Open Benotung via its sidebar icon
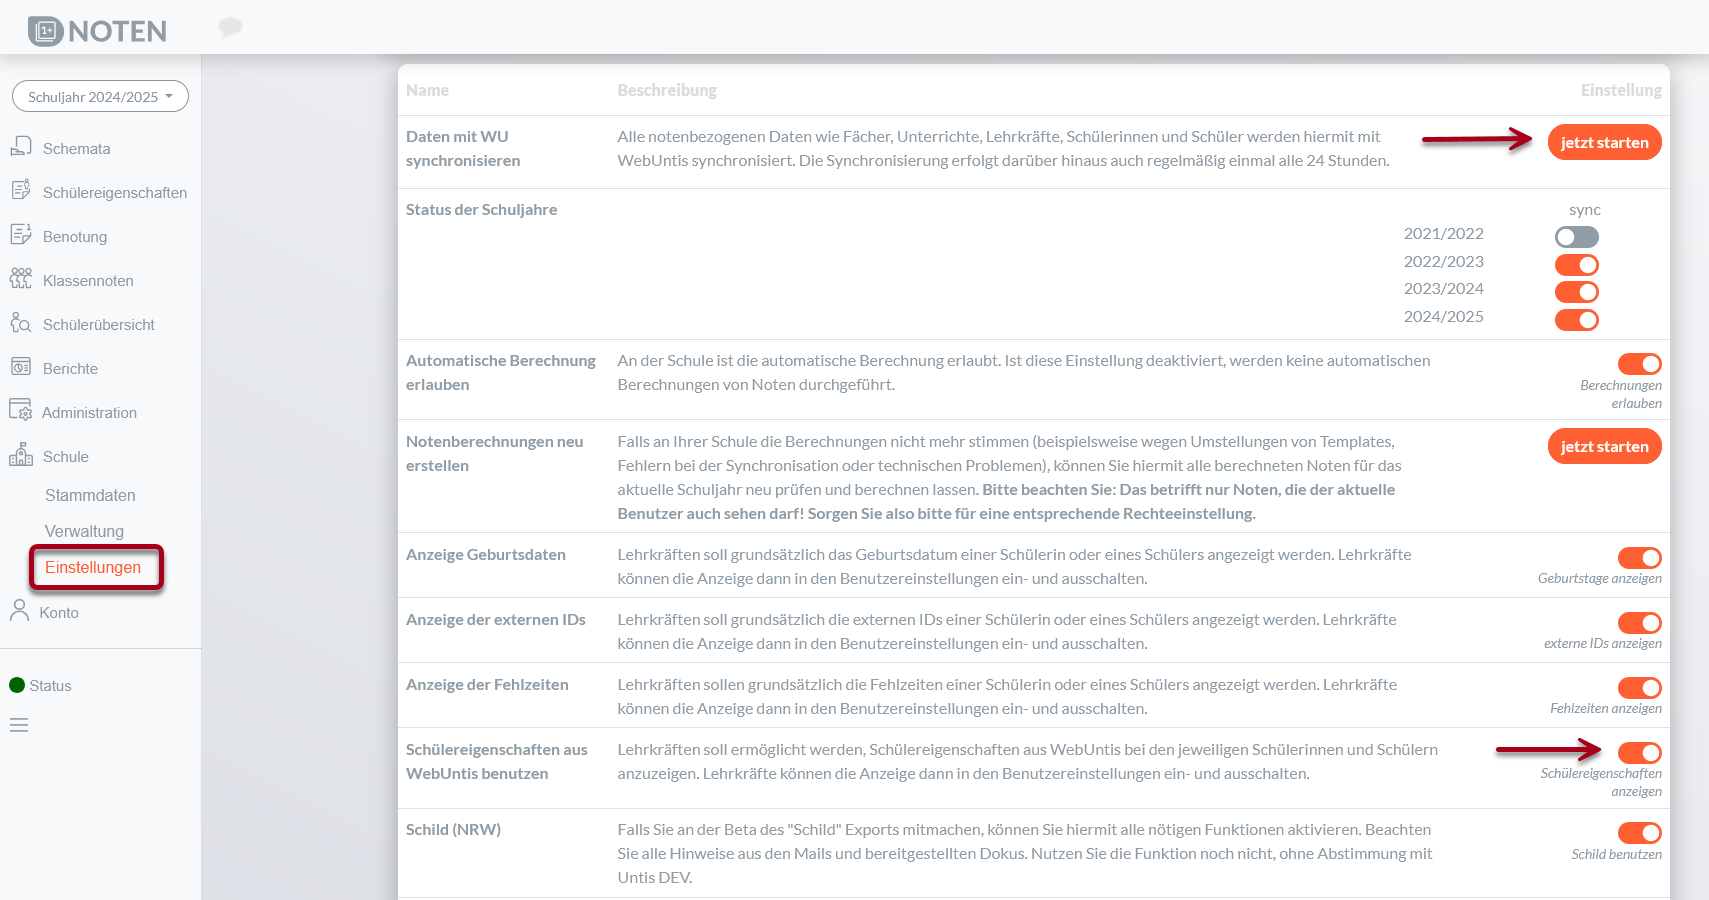The width and height of the screenshot is (1709, 900). (x=21, y=235)
